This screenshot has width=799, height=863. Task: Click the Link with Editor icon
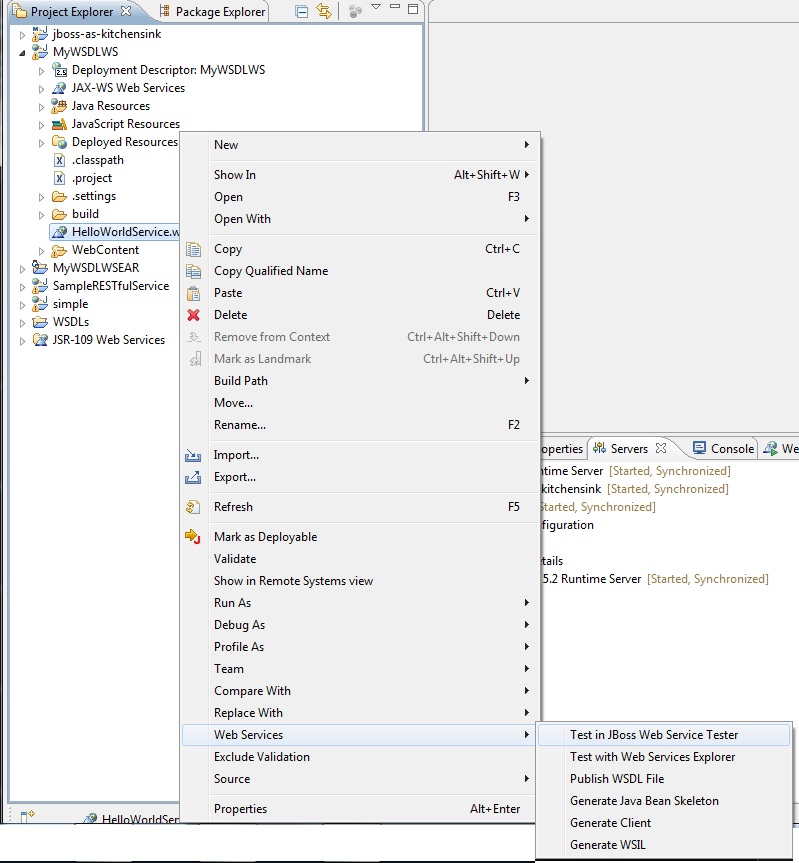(x=324, y=11)
